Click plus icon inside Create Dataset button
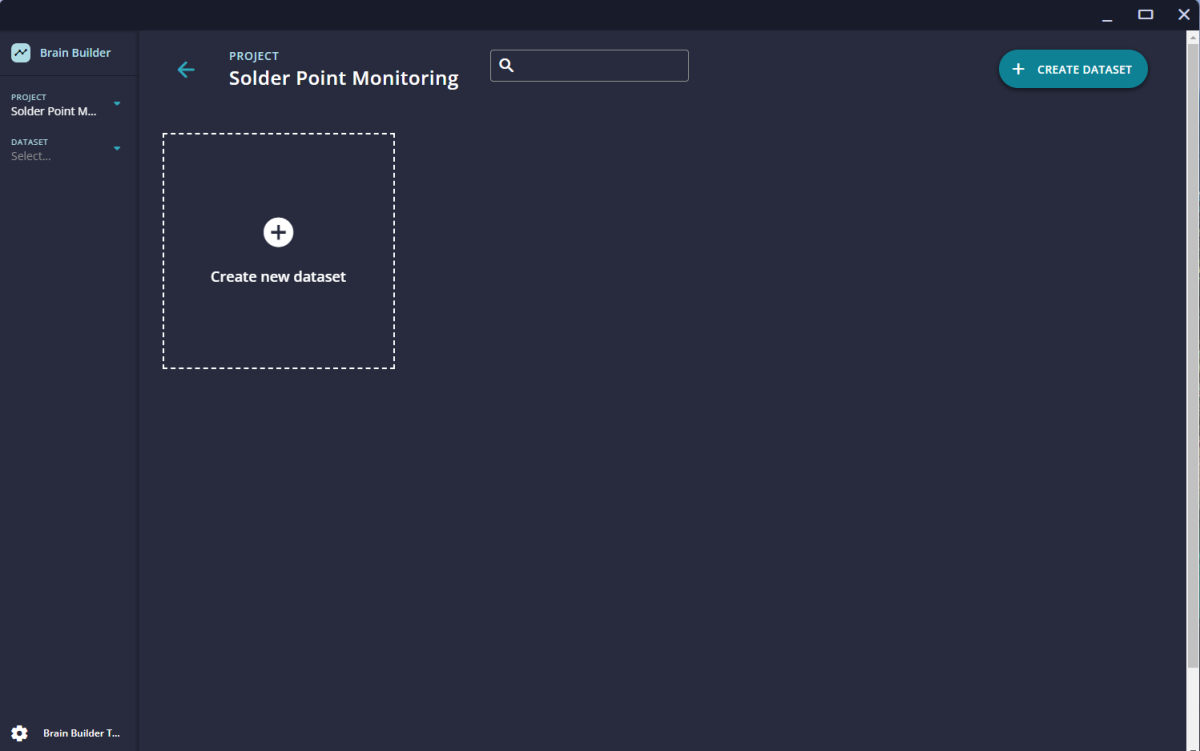1200x751 pixels. pos(1018,69)
